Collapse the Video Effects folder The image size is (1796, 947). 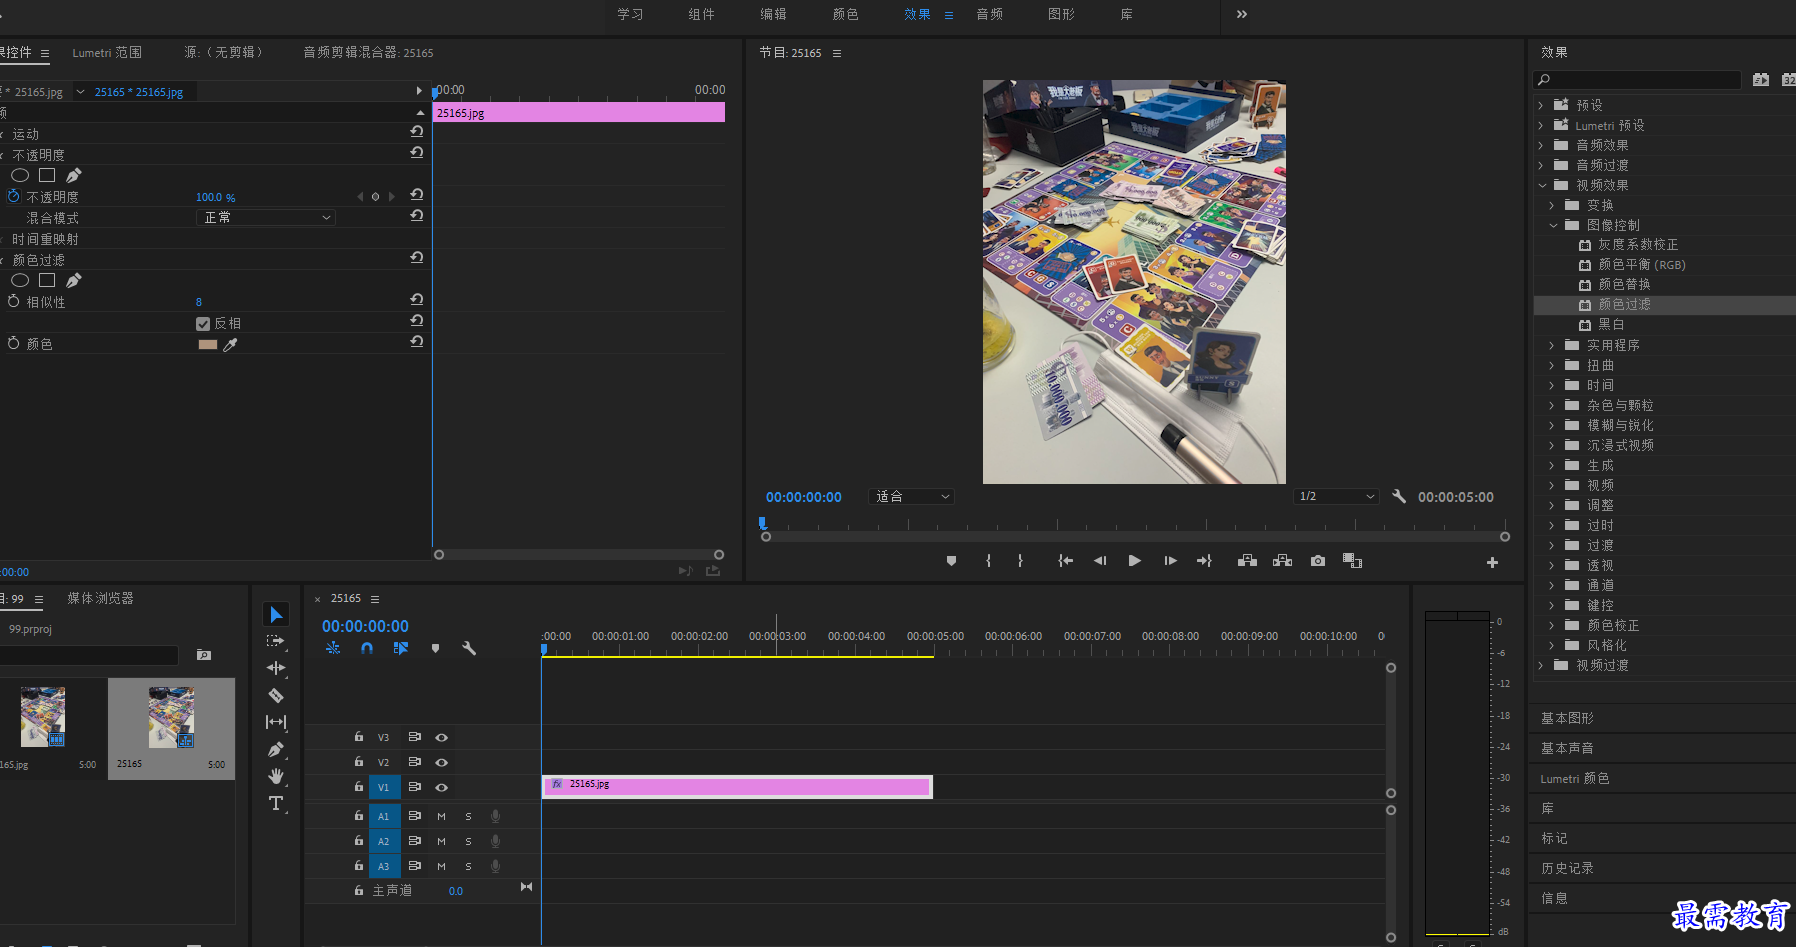tap(1542, 185)
